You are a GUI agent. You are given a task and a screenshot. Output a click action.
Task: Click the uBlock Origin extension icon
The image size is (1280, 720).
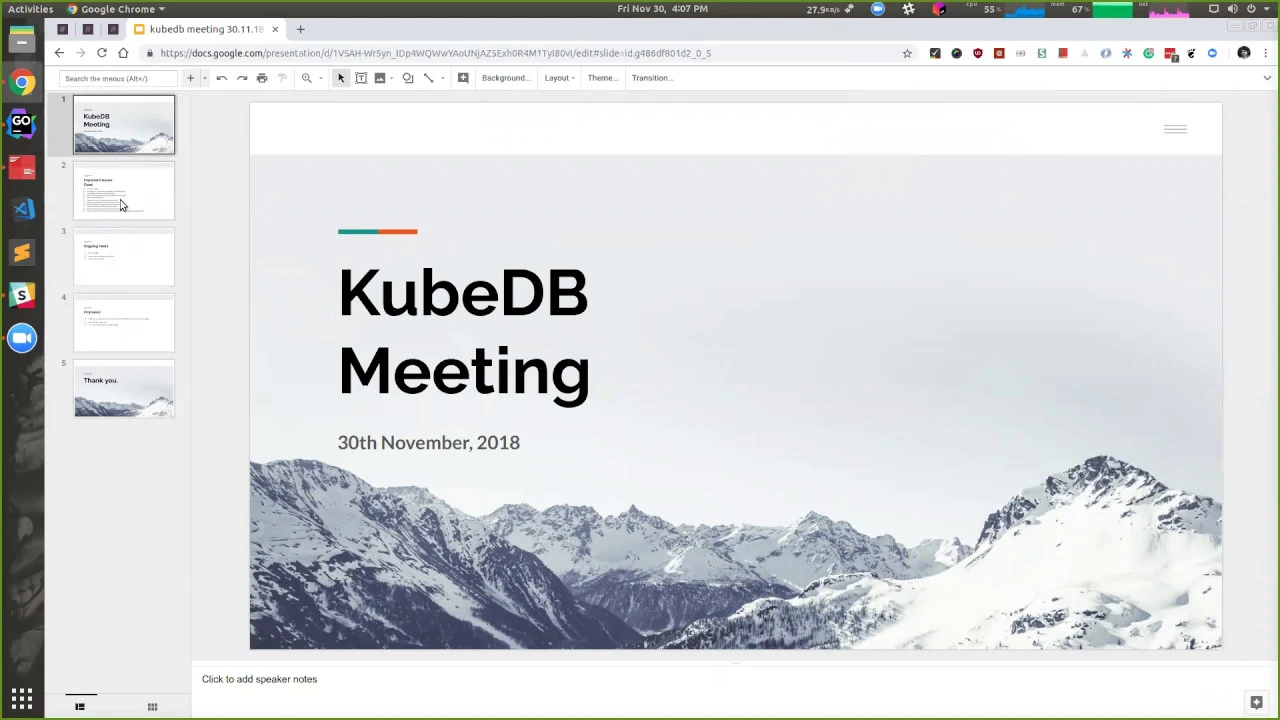pyautogui.click(x=978, y=53)
